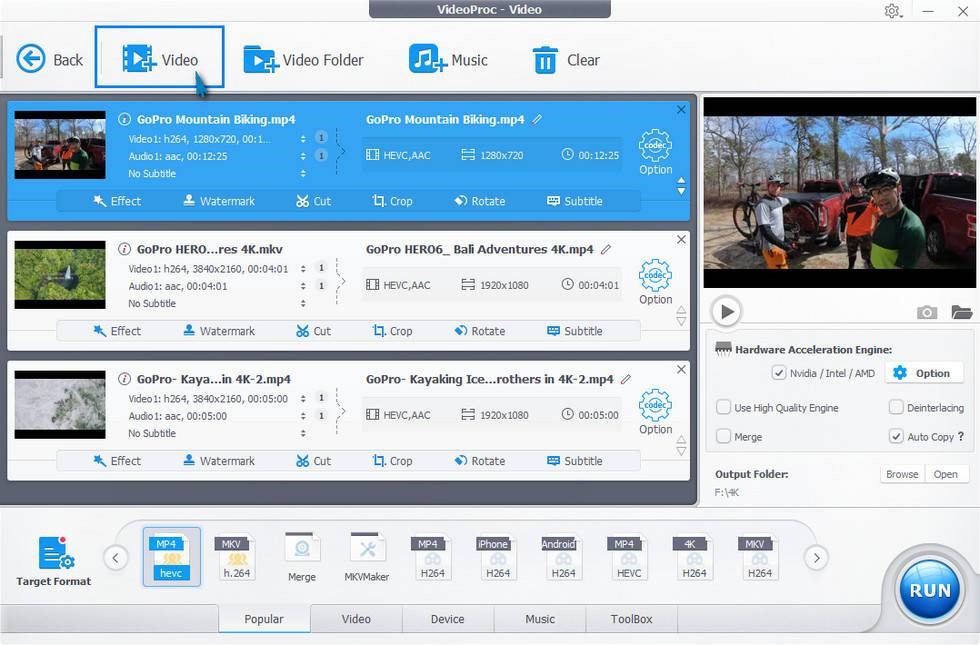
Task: Open Cut tool for GoPro HERO6 video
Action: point(314,331)
